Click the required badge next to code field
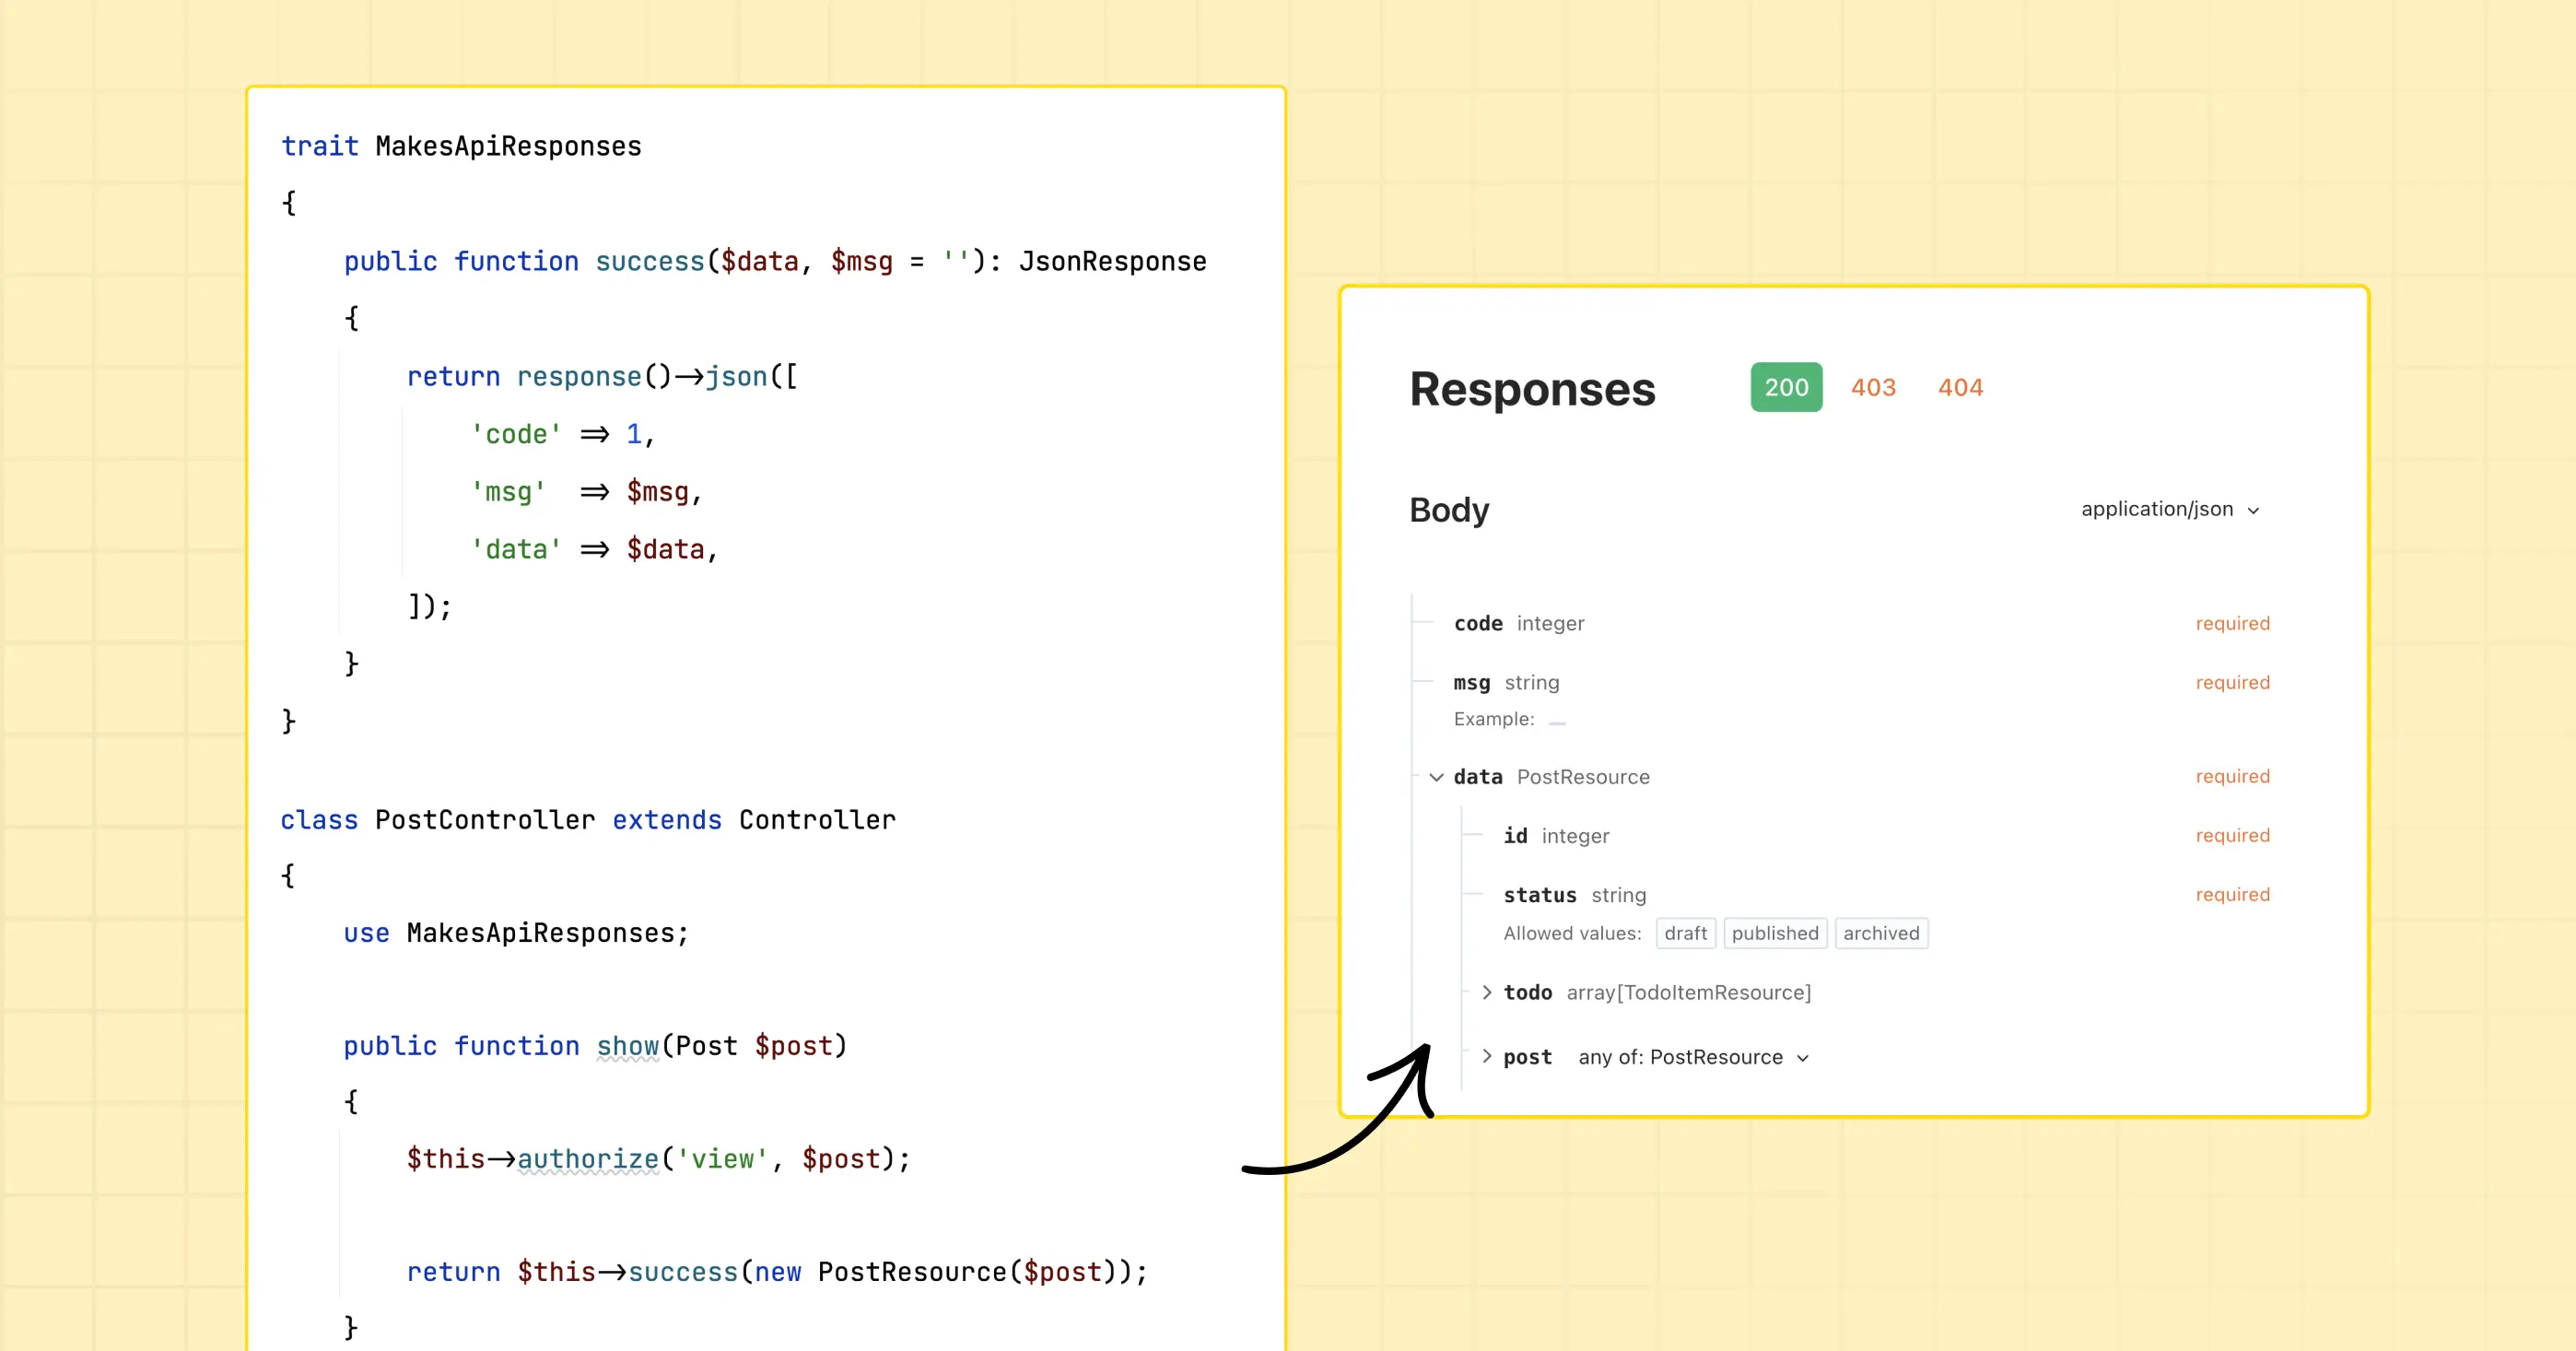The width and height of the screenshot is (2576, 1351). pos(2231,622)
